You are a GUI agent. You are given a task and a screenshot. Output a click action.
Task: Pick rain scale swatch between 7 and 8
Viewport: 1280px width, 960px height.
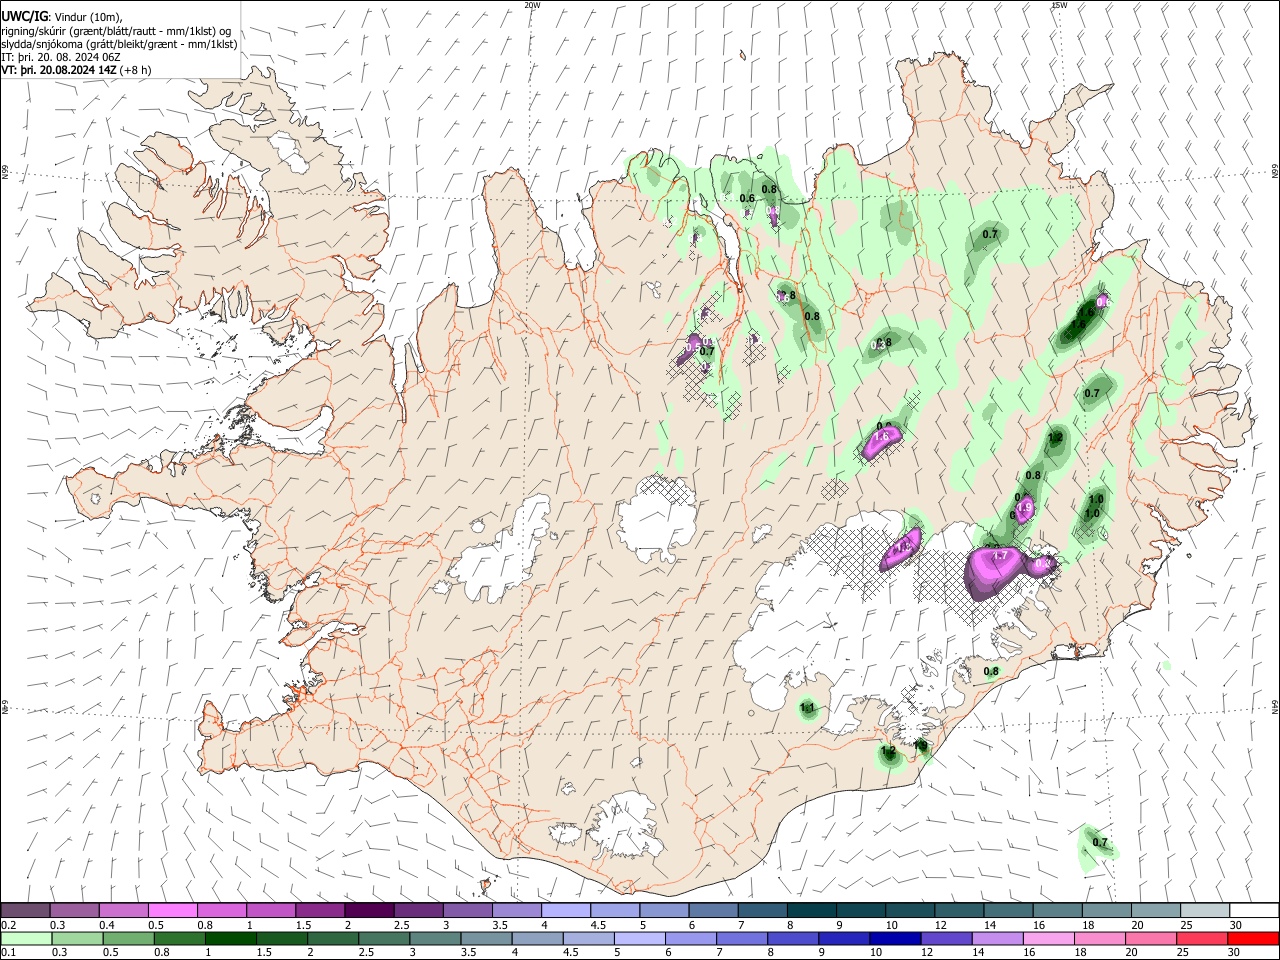(742, 938)
